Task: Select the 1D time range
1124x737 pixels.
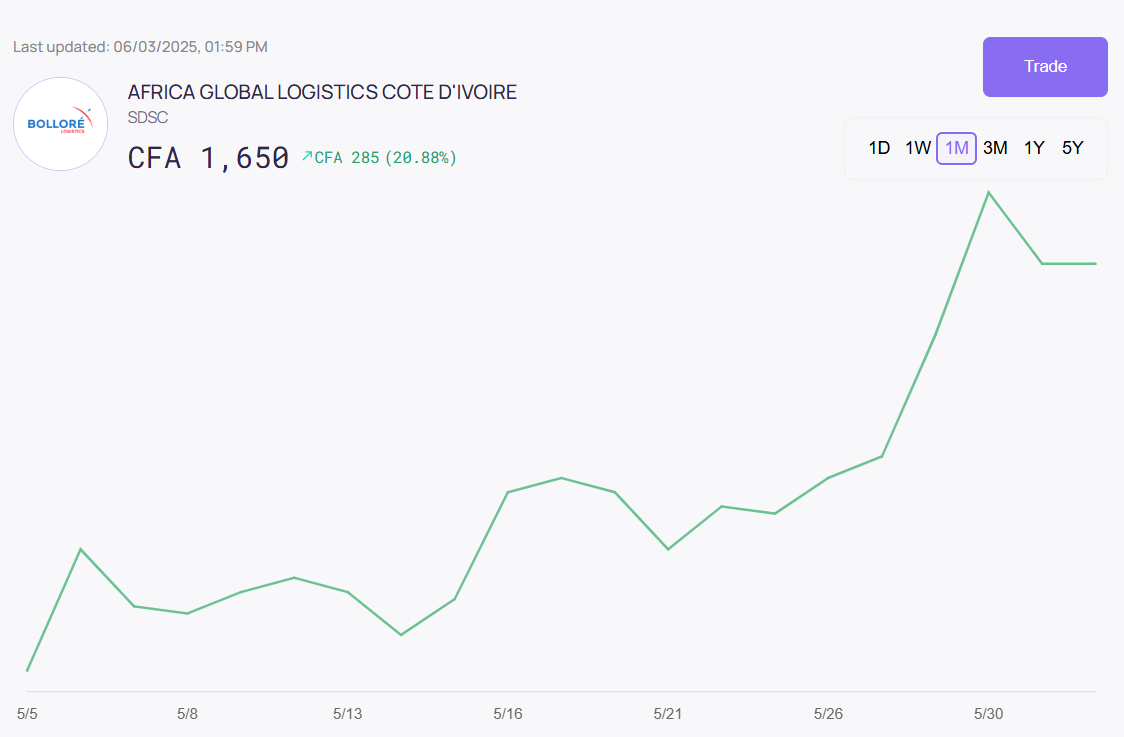Action: coord(879,148)
